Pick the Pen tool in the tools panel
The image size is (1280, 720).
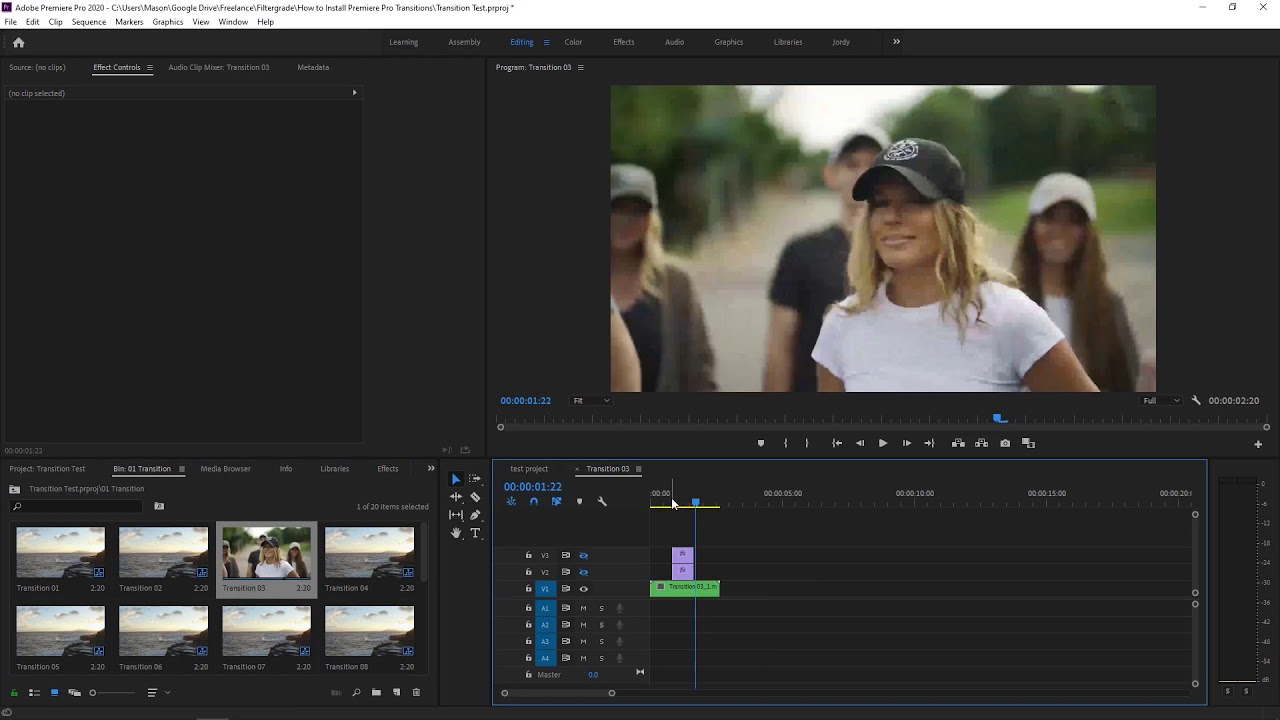475,515
